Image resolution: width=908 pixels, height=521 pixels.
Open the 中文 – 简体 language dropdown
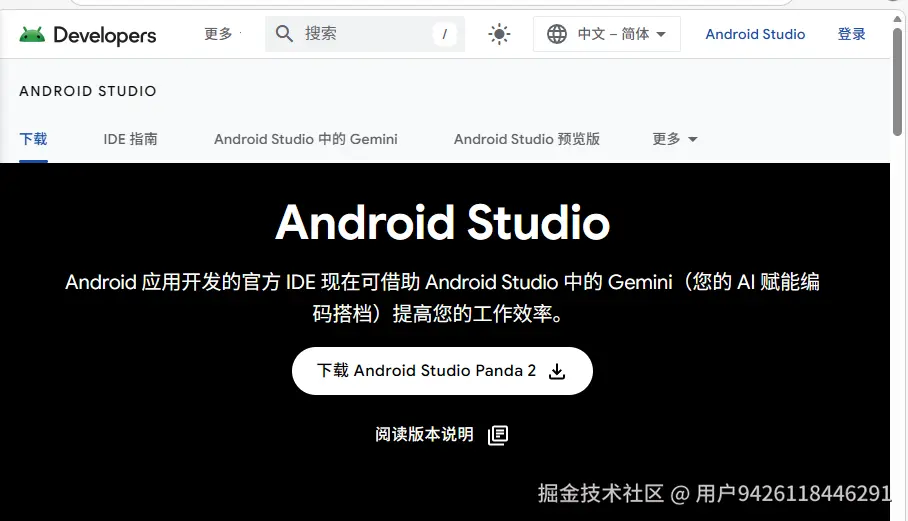606,34
